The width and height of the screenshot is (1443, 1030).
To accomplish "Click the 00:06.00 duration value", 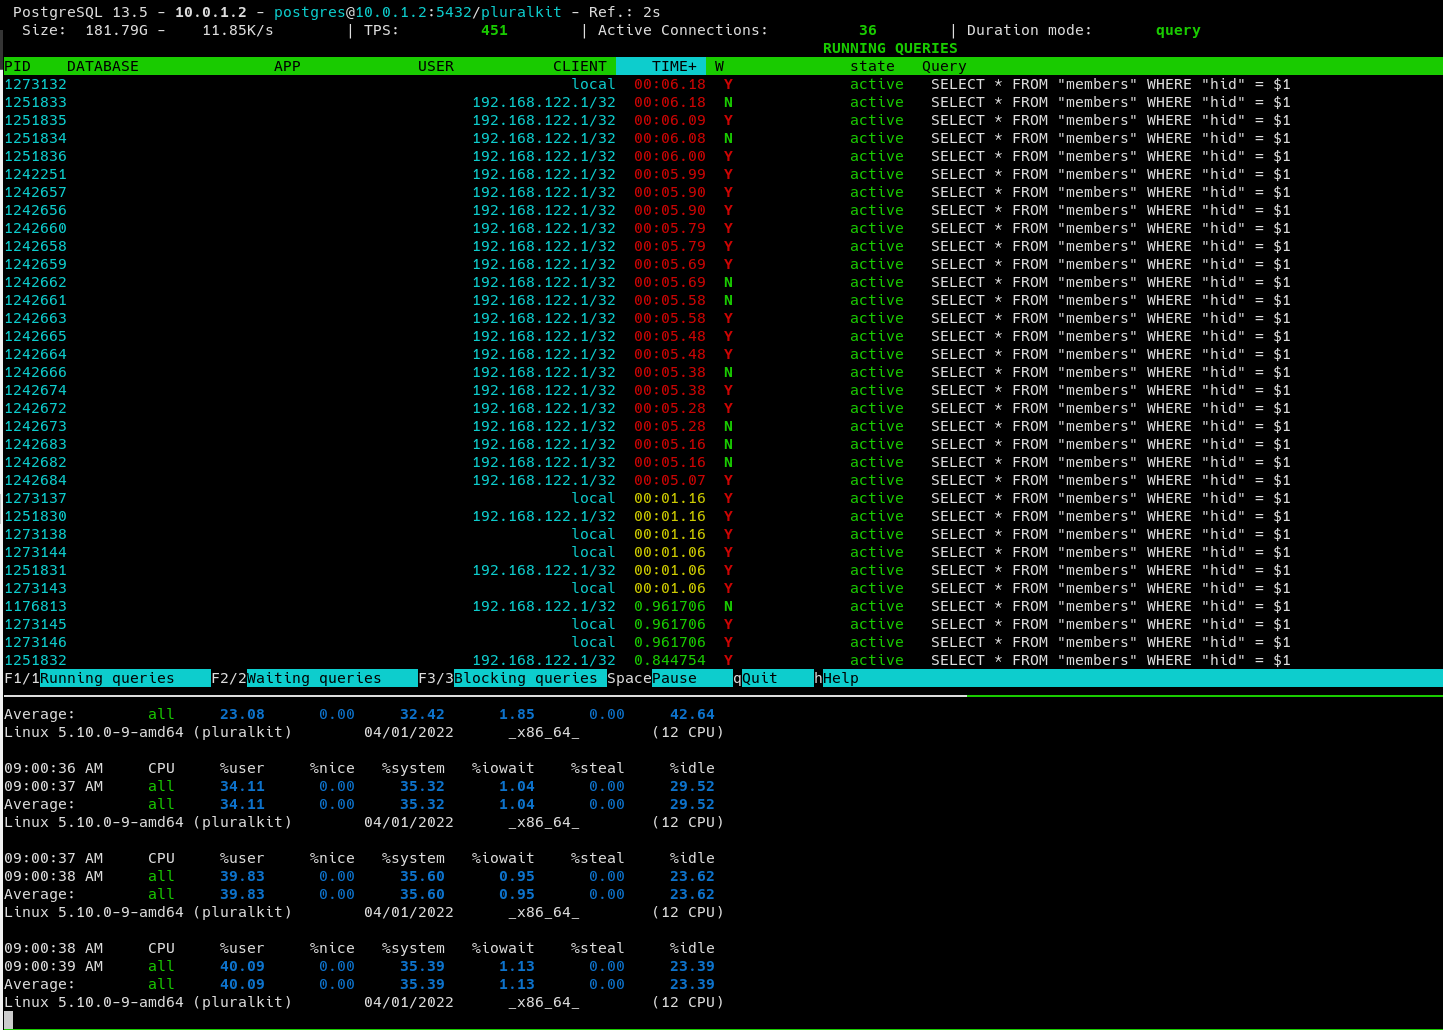I will 669,156.
